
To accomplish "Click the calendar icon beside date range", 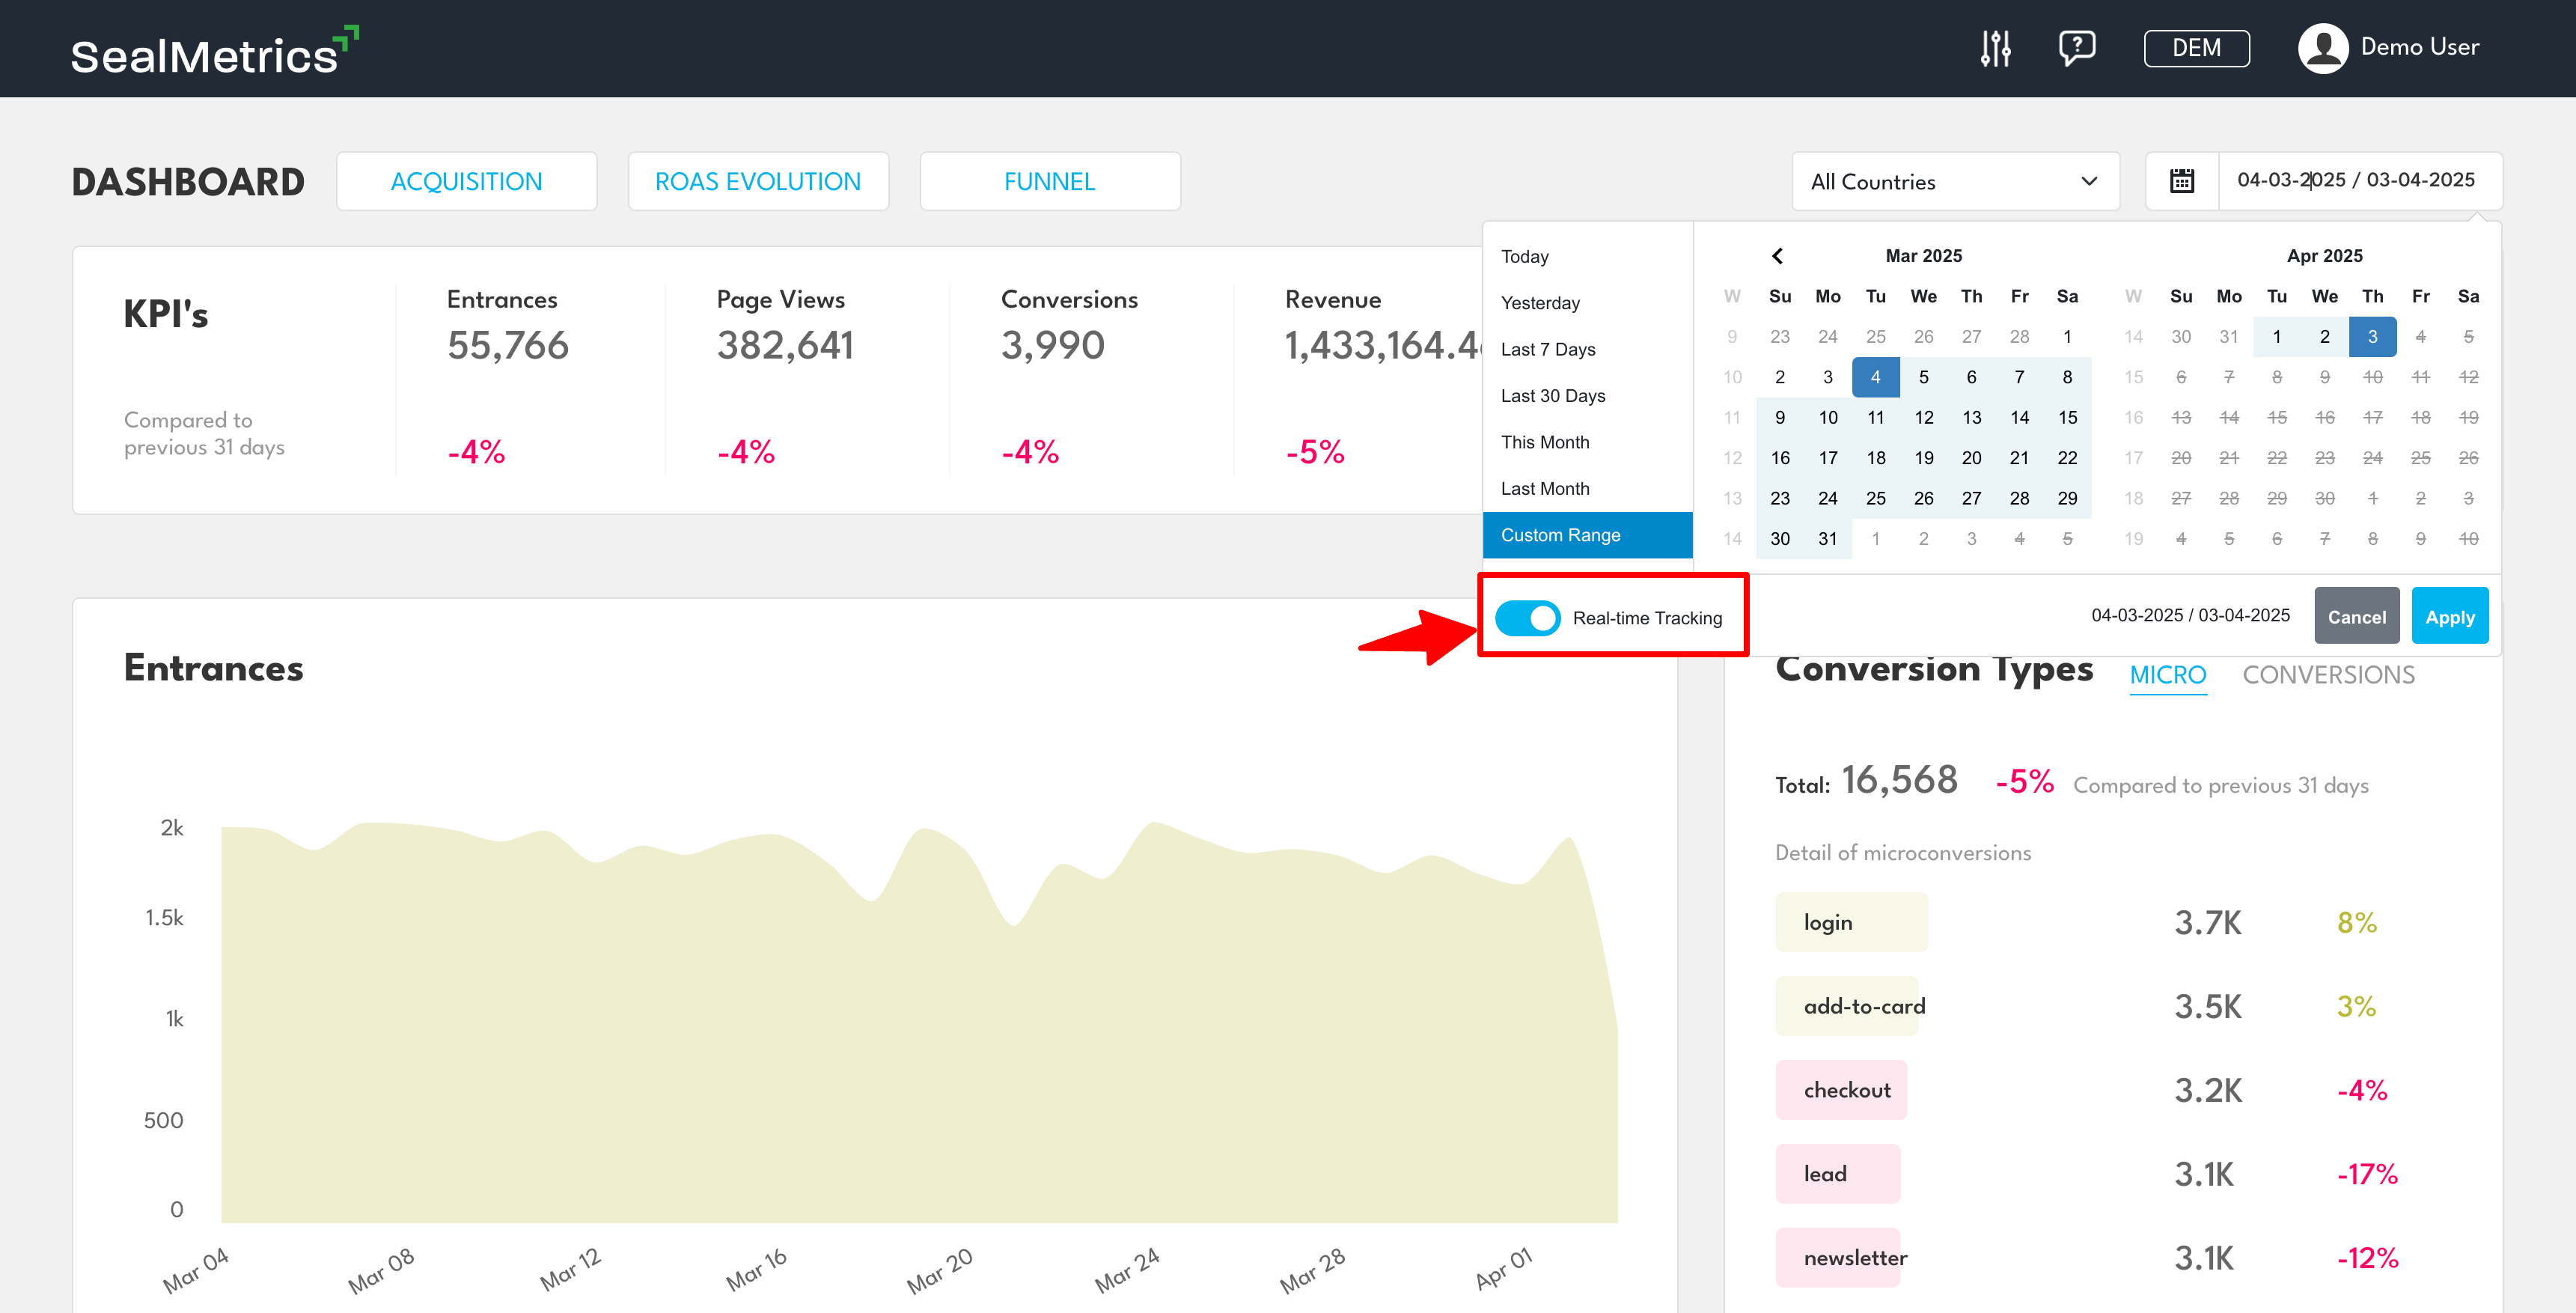I will [x=2181, y=181].
